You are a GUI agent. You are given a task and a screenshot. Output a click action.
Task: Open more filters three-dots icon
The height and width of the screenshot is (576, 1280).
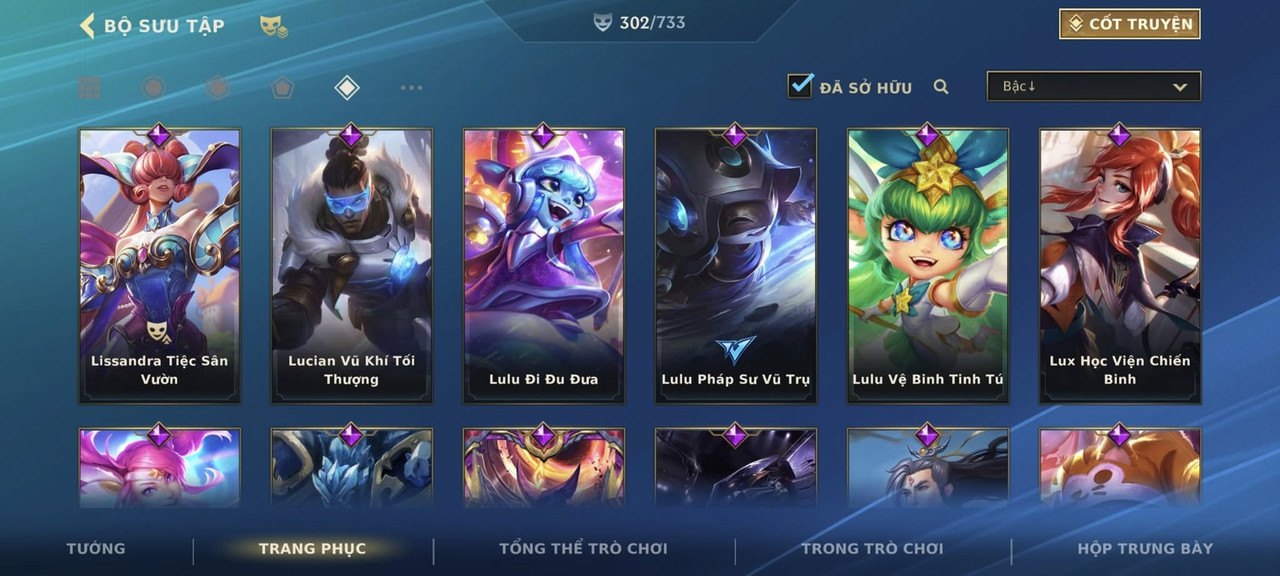(x=411, y=88)
